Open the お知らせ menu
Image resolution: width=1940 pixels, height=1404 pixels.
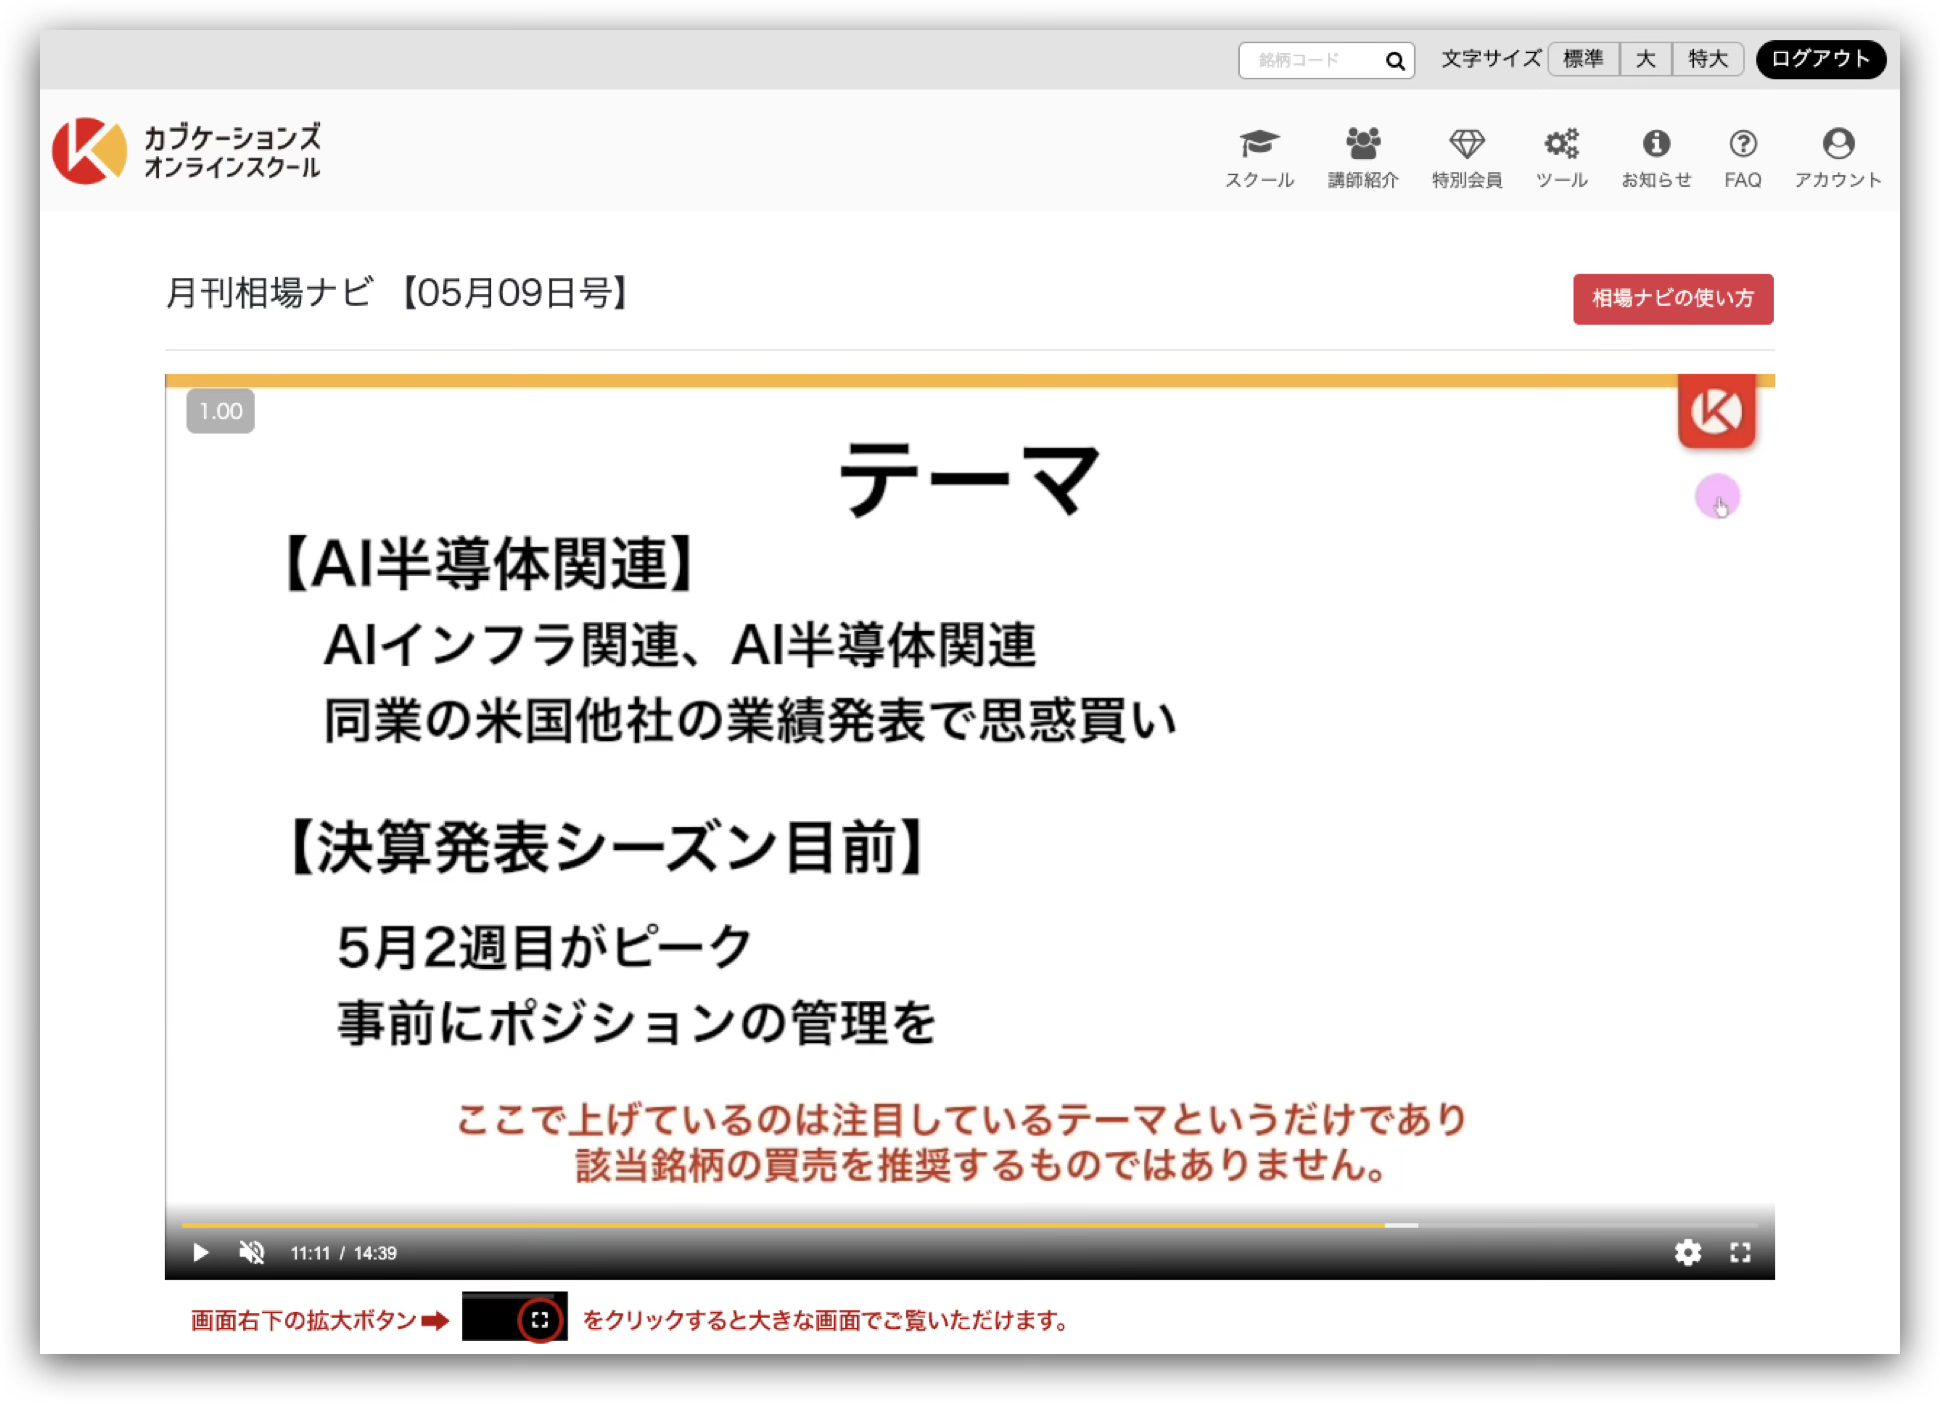point(1656,158)
